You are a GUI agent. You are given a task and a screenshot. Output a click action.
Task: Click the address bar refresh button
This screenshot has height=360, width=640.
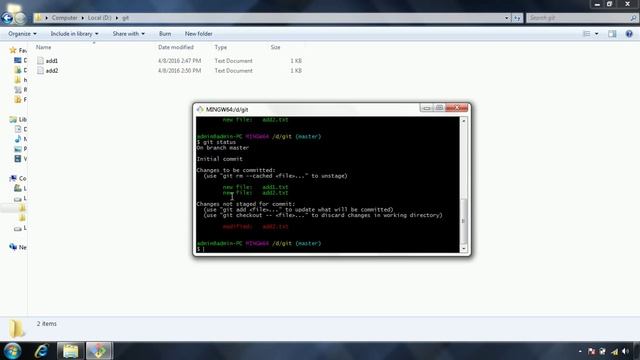tap(517, 18)
